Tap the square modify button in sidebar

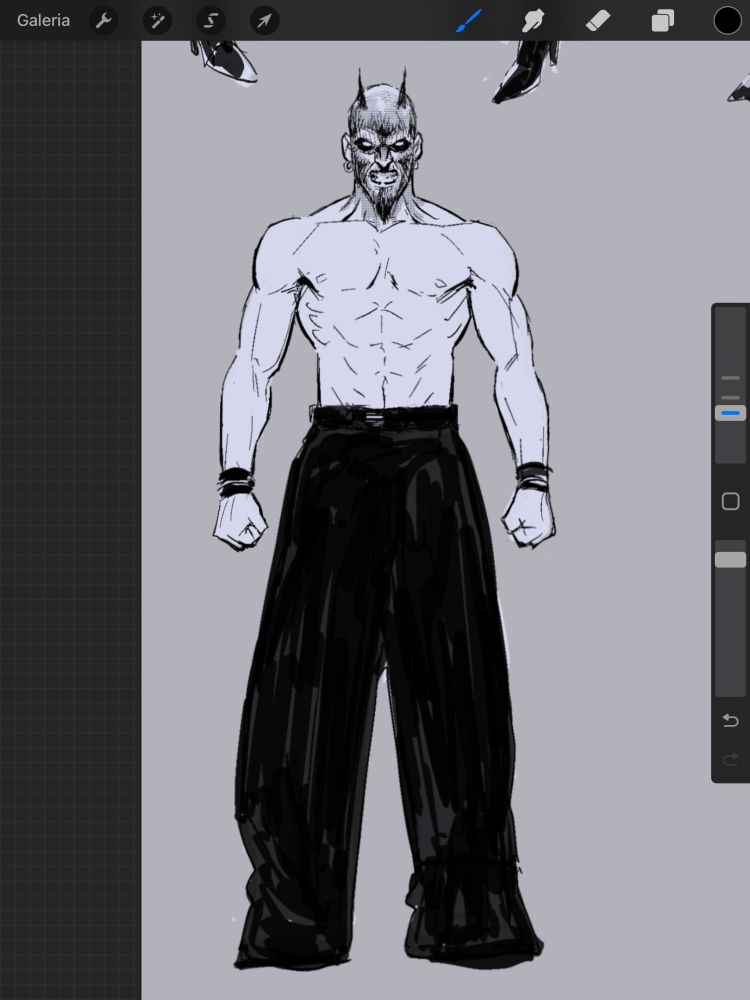point(730,501)
